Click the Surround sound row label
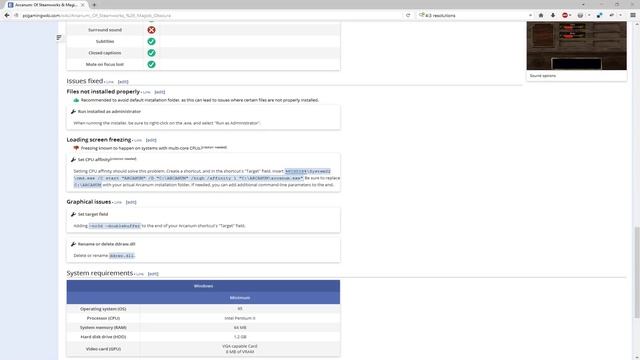The height and width of the screenshot is (360, 640). pos(105,30)
